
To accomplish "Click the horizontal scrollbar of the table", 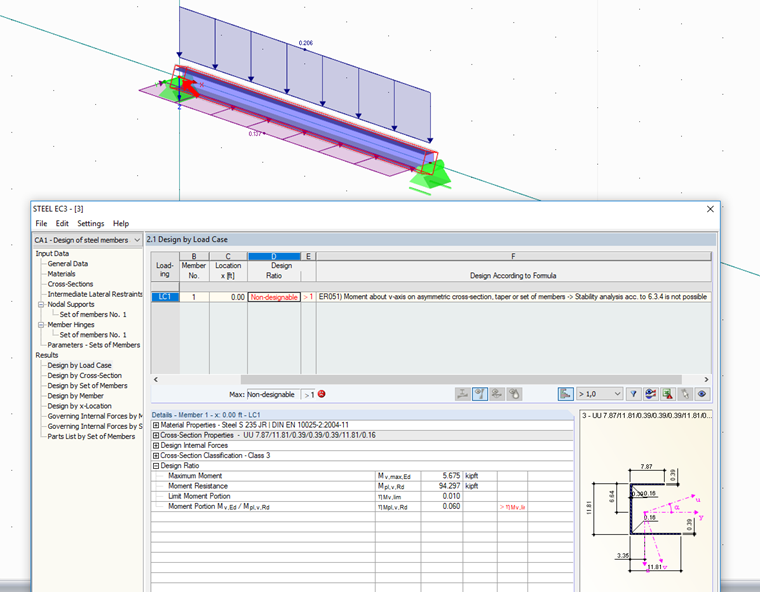I will coord(461,379).
